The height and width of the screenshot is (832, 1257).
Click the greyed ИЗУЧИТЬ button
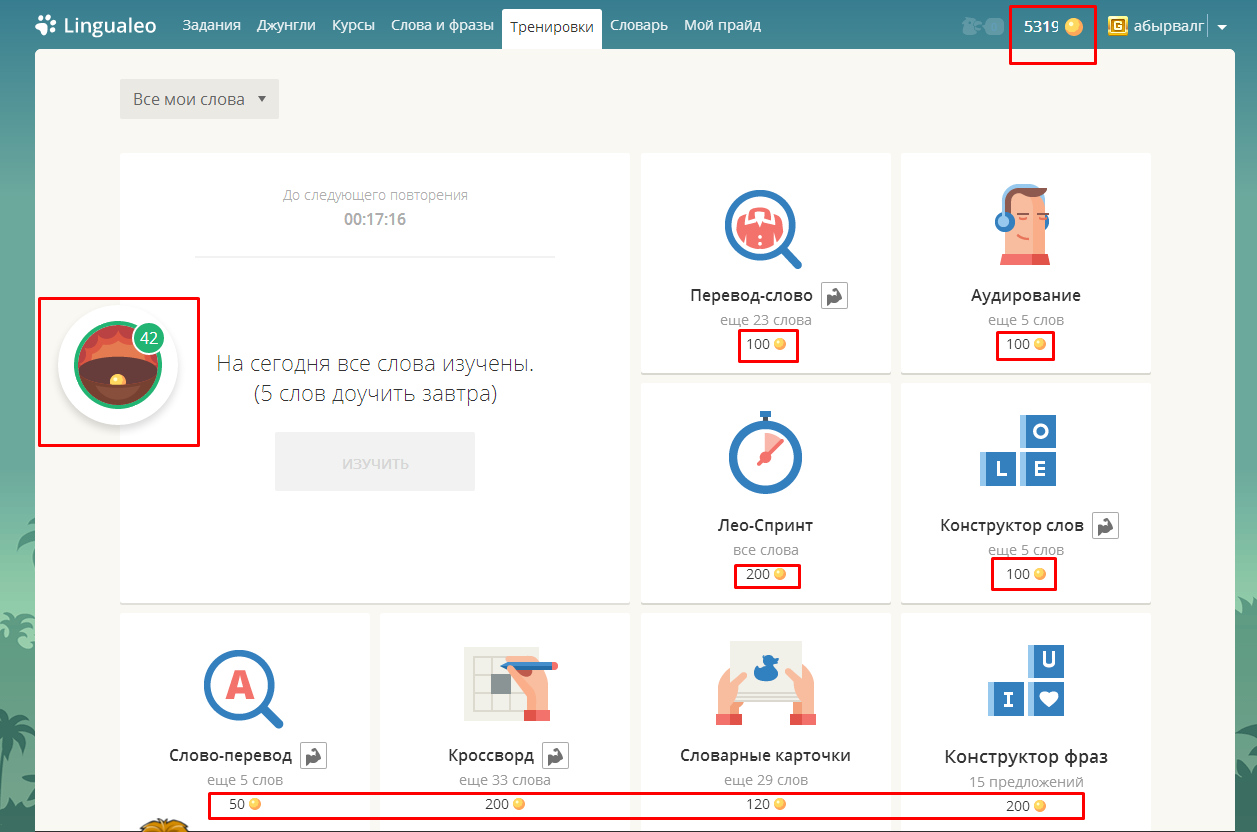(x=375, y=462)
